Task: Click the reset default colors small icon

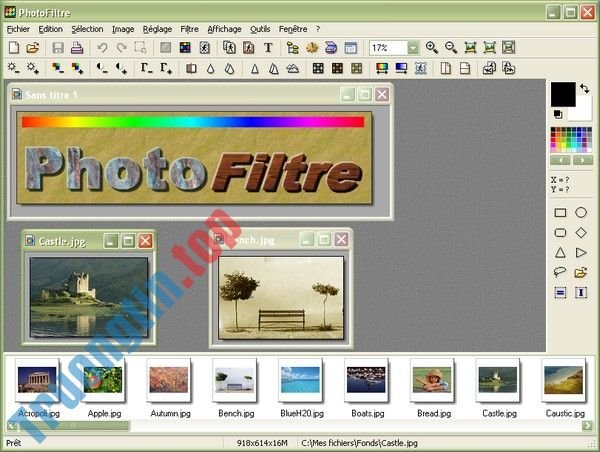Action: coord(558,114)
